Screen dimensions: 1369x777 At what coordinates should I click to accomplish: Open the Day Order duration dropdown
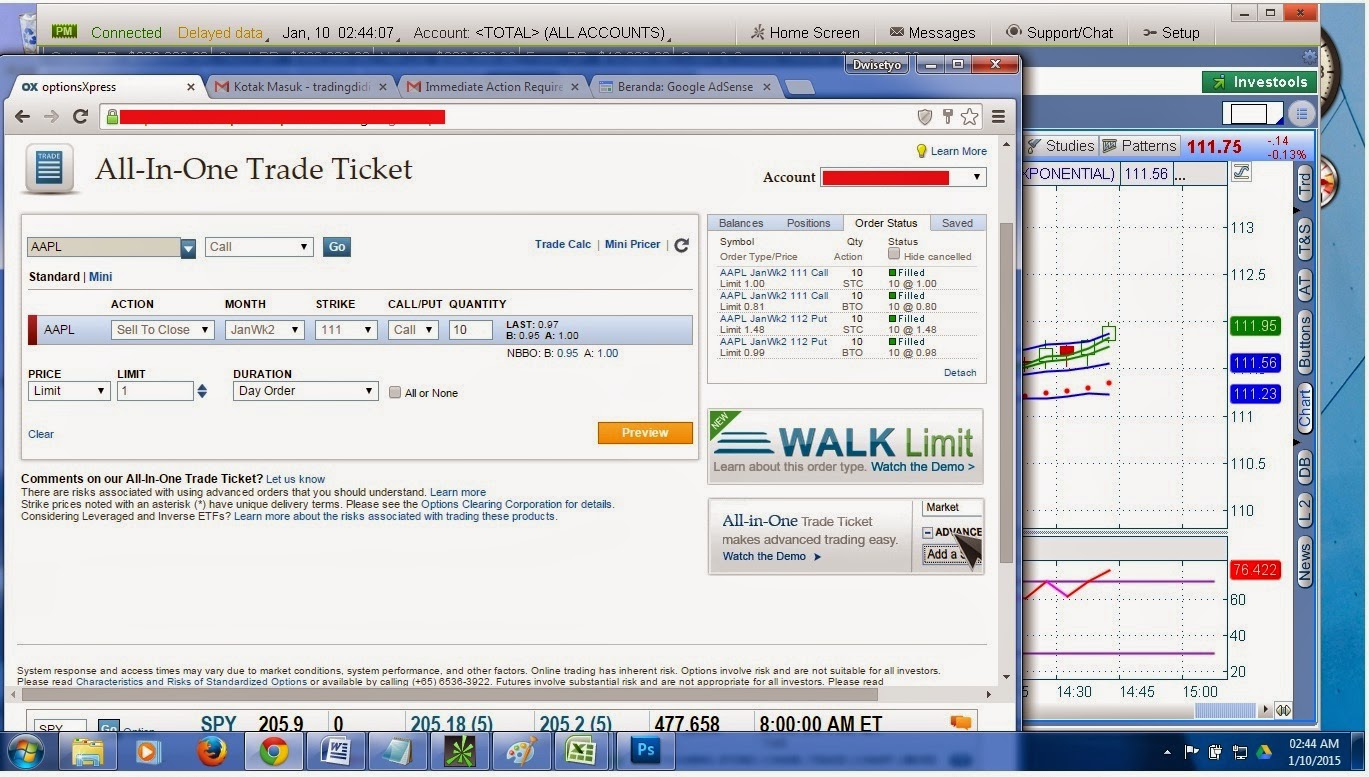point(305,391)
